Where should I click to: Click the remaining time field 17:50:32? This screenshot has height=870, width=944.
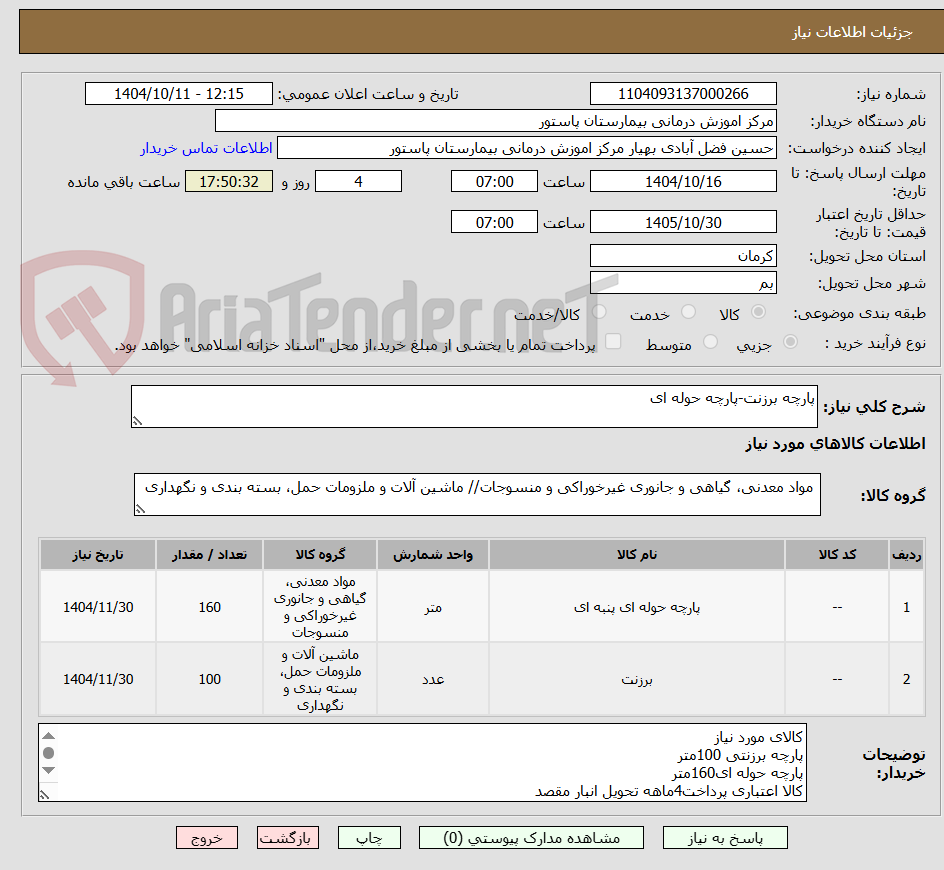tap(229, 181)
